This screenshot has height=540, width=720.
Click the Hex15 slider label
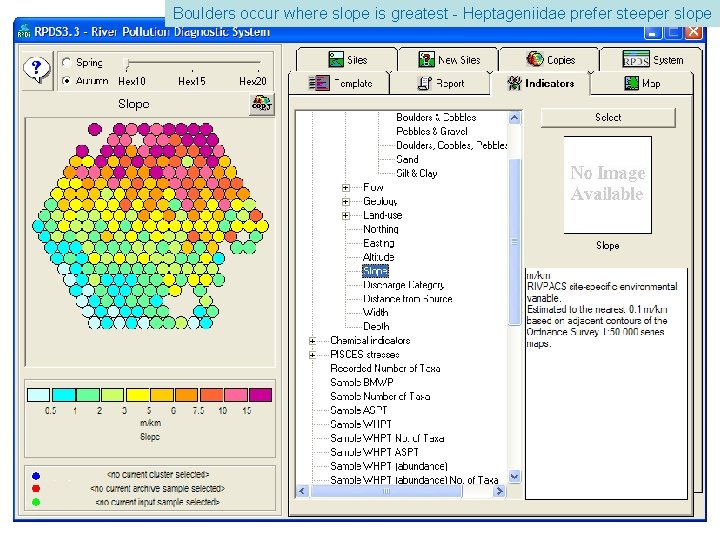point(191,81)
